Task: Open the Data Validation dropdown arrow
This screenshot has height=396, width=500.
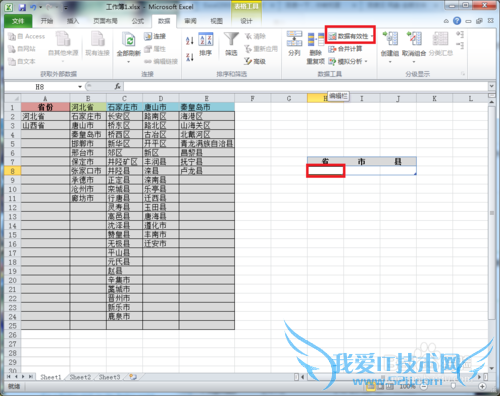Action: point(372,36)
